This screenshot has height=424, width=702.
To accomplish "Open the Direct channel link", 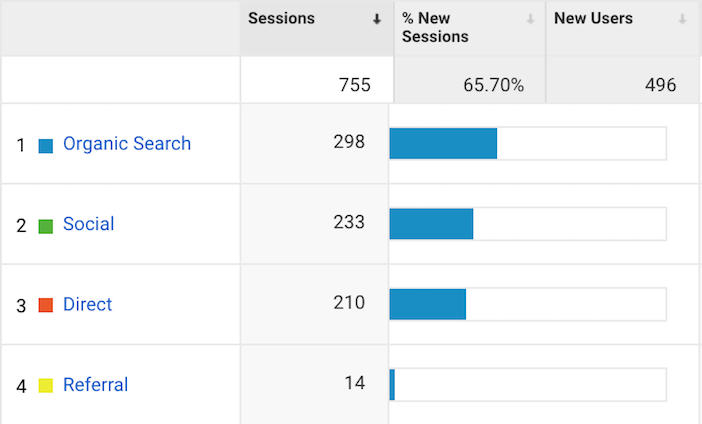I will click(87, 304).
